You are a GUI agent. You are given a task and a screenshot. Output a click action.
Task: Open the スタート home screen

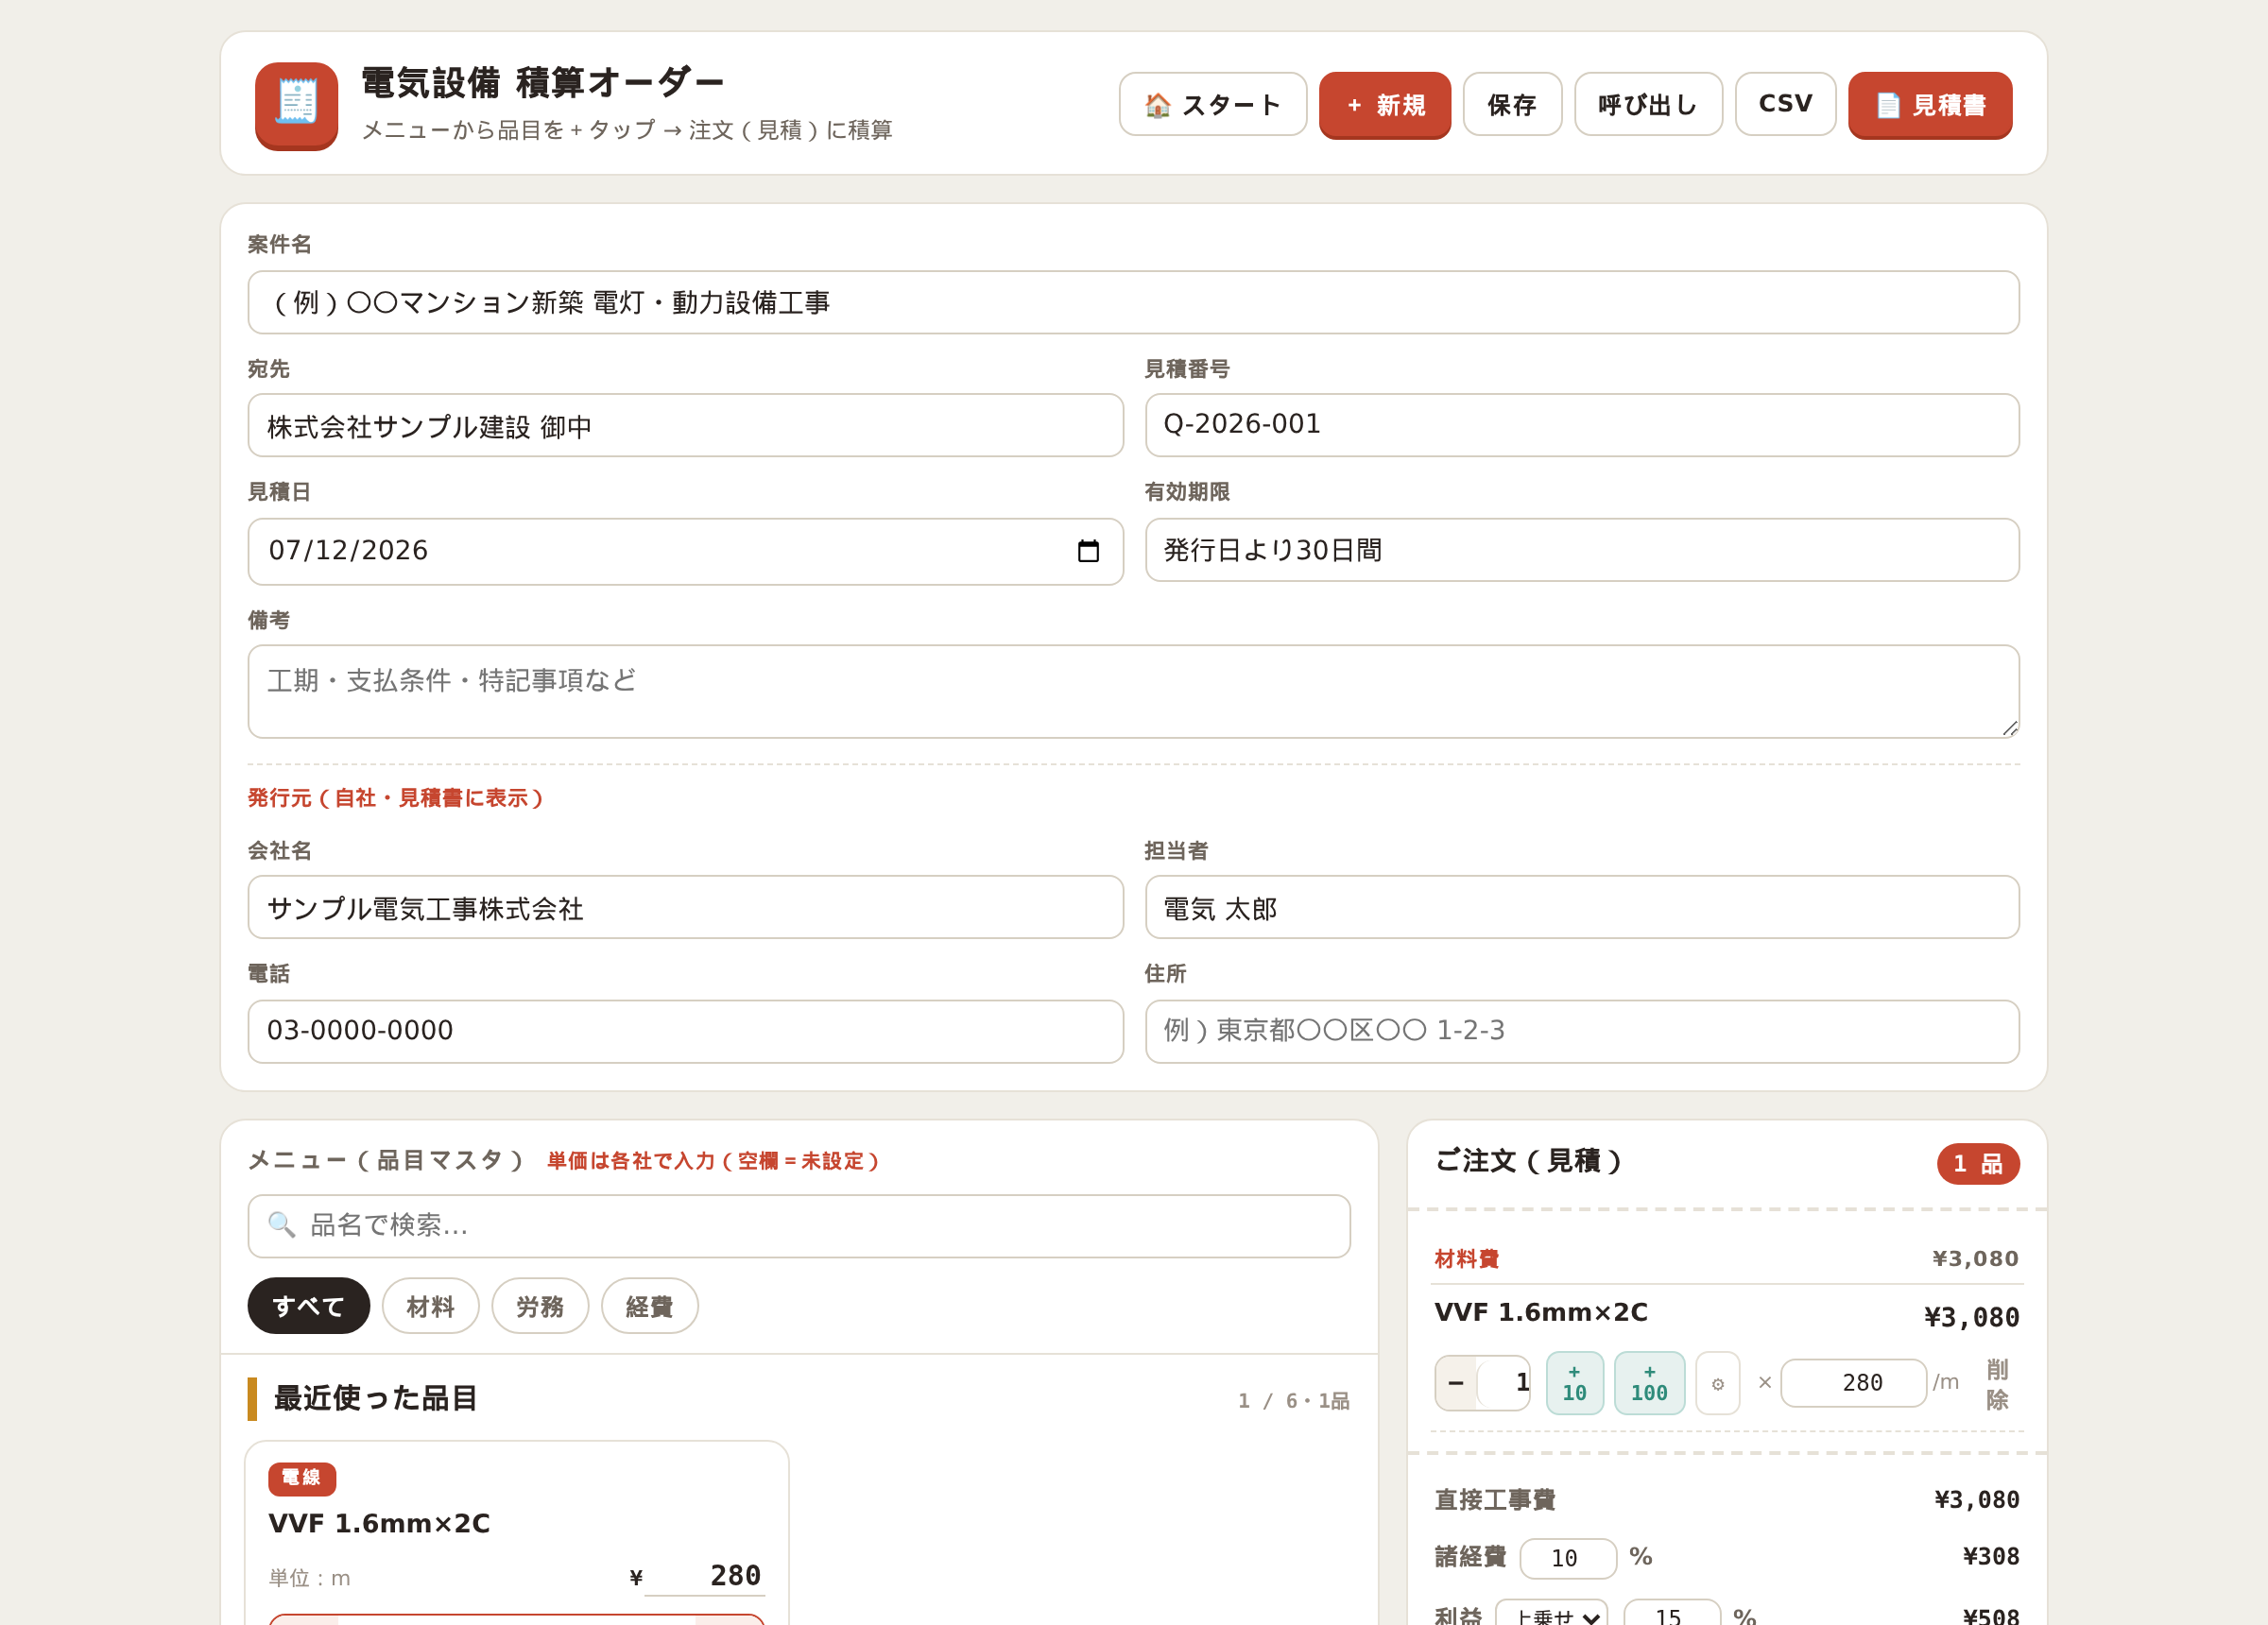[1212, 104]
